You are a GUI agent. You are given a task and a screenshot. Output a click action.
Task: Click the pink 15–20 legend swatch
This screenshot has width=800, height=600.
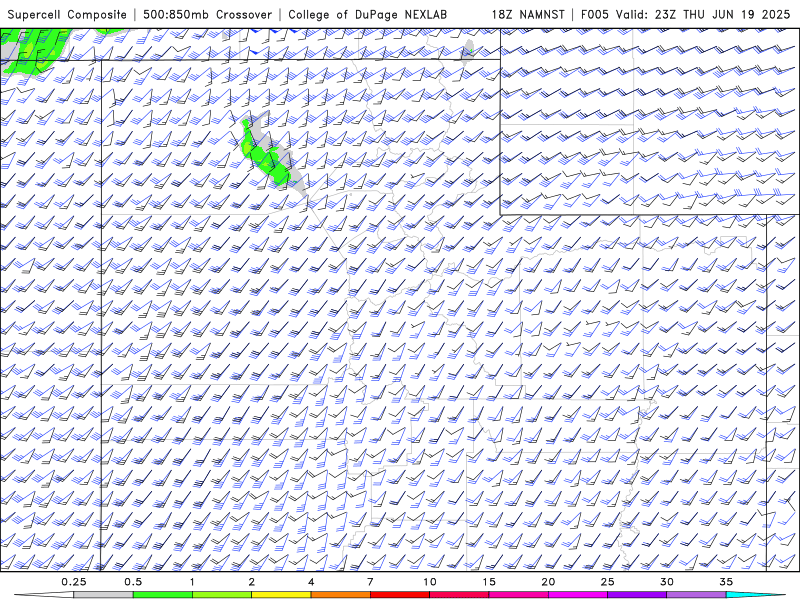pos(518,595)
